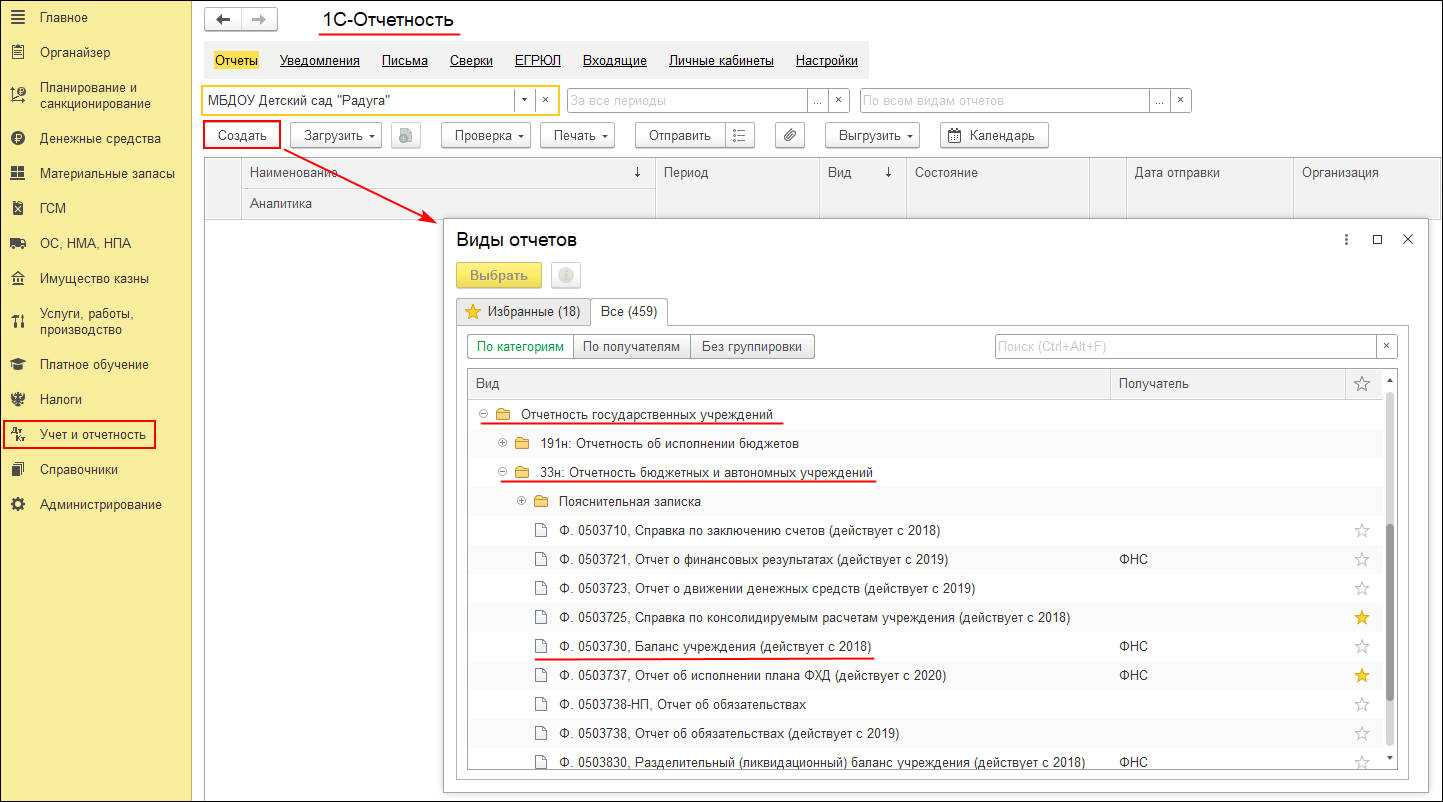Click the paperclip attachments icon
This screenshot has height=802, width=1443.
click(x=790, y=135)
